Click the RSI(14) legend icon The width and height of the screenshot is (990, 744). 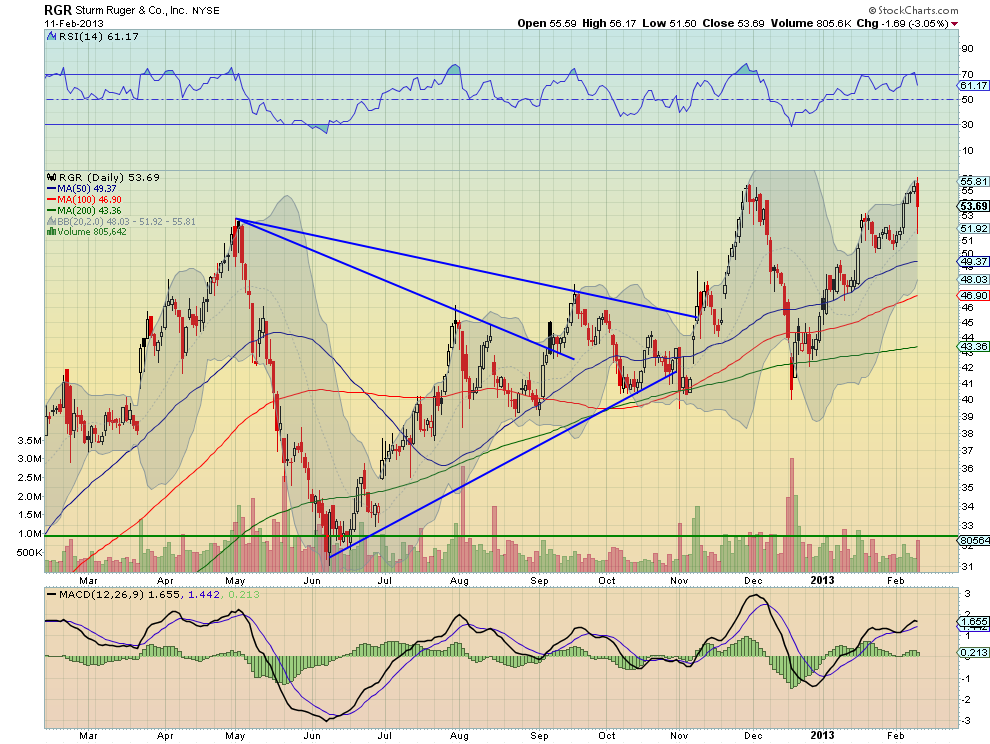click(x=52, y=37)
